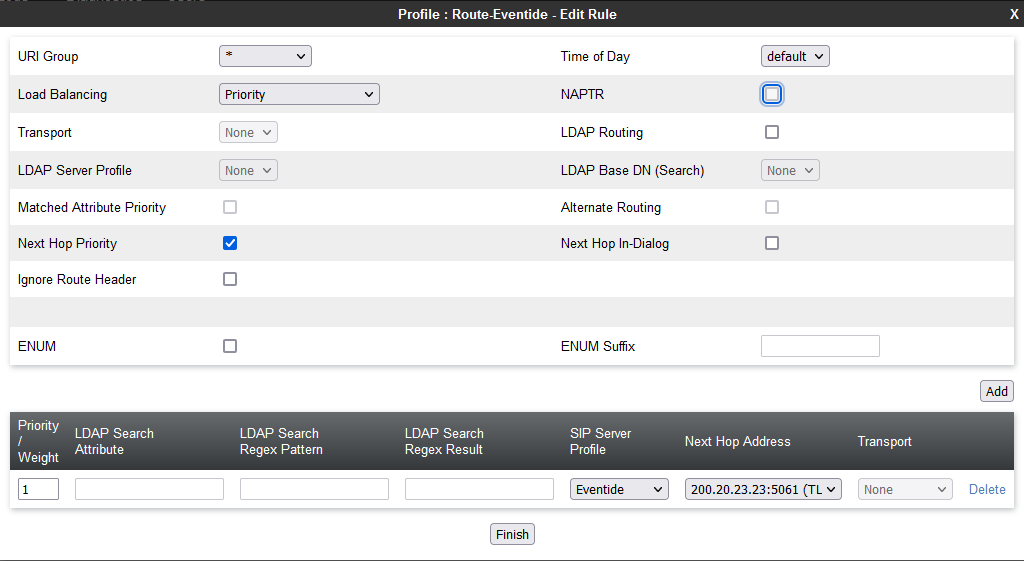Enable the NAPTR checkbox
The image size is (1024, 561).
click(772, 94)
